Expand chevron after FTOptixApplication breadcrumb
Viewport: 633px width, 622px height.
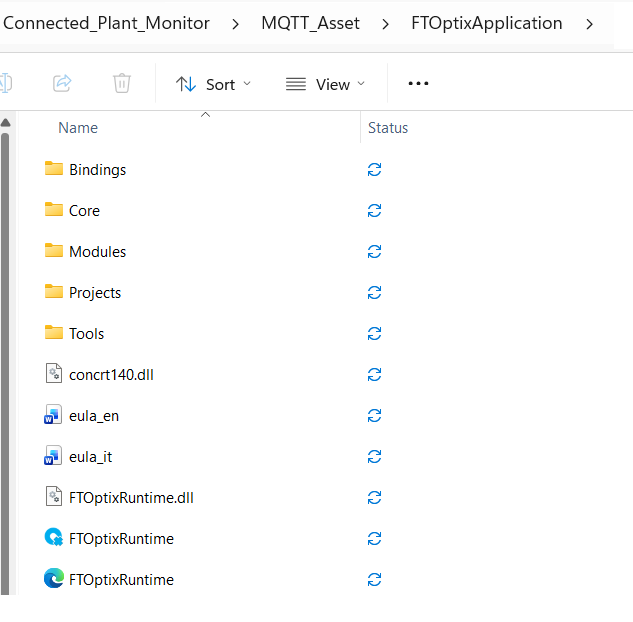click(x=589, y=24)
